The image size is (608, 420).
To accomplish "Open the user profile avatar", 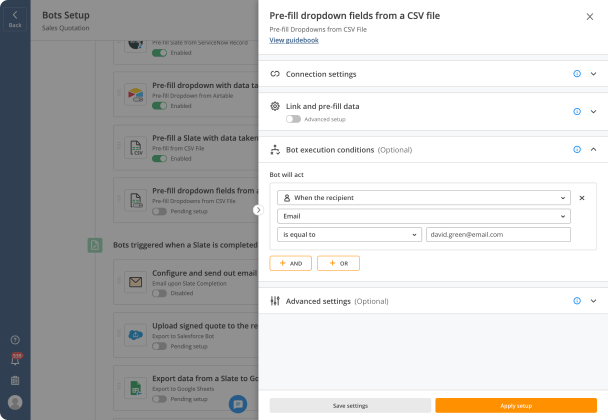I will (15, 402).
